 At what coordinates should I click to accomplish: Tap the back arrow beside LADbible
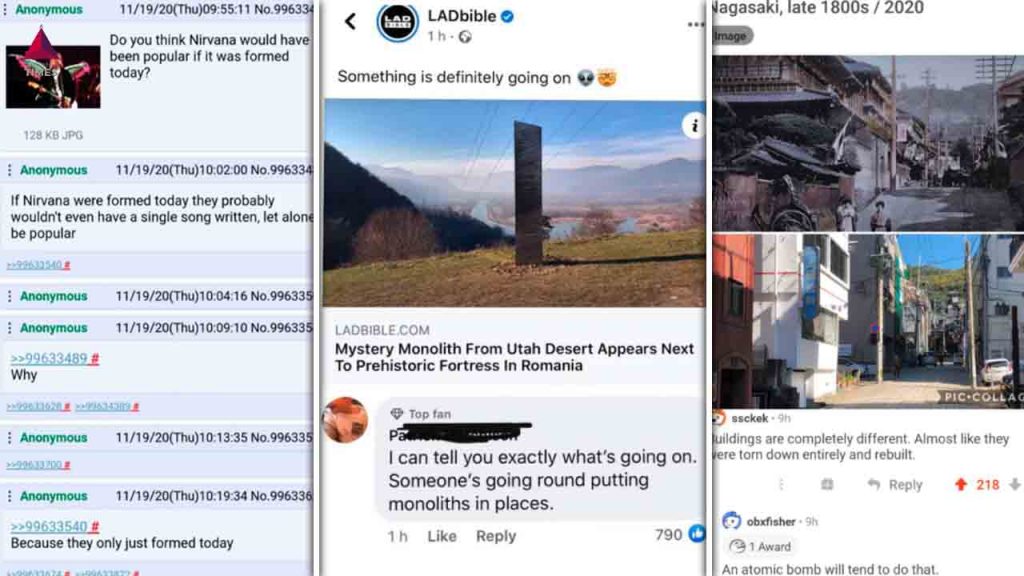point(351,22)
